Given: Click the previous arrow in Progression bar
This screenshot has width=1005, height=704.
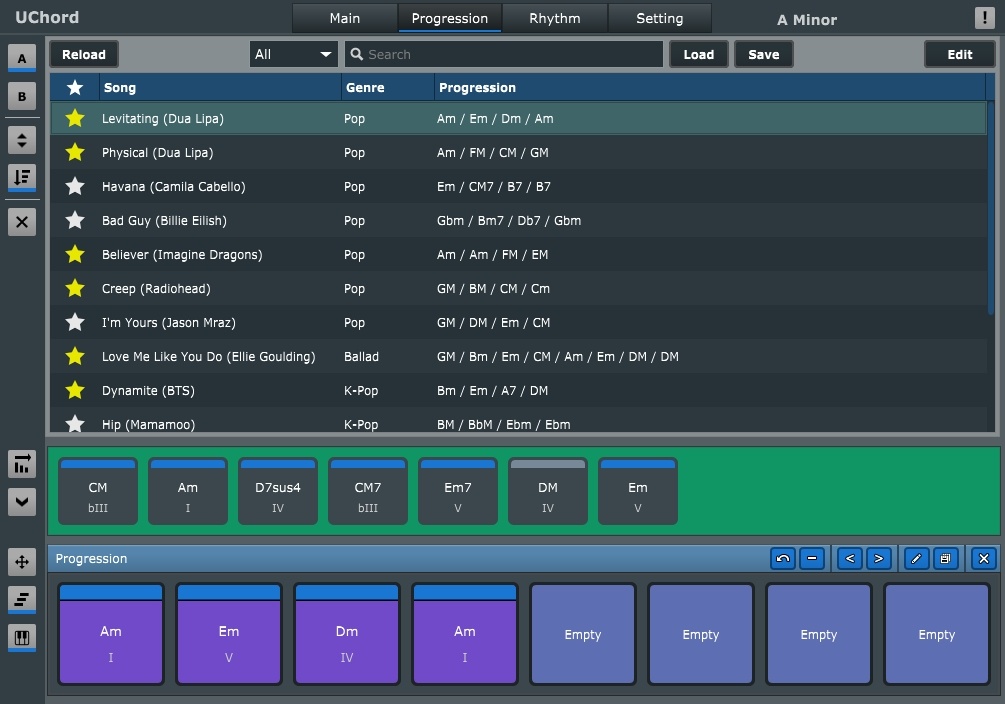Looking at the screenshot, I should click(x=850, y=558).
